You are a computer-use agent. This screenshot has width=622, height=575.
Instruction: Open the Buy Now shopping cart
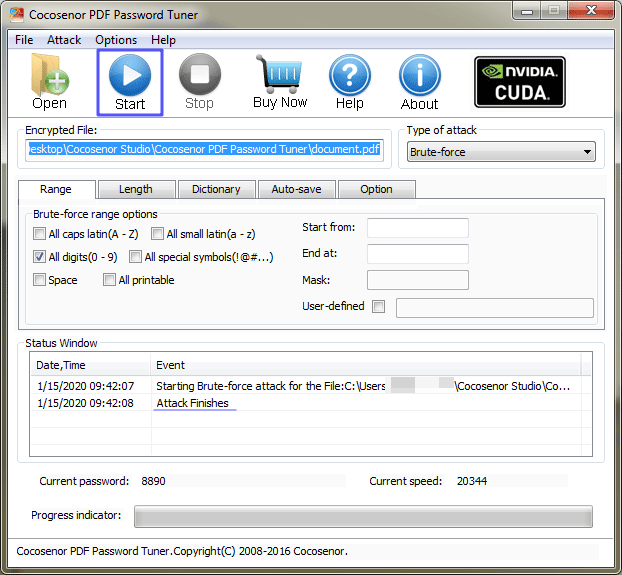[x=280, y=82]
